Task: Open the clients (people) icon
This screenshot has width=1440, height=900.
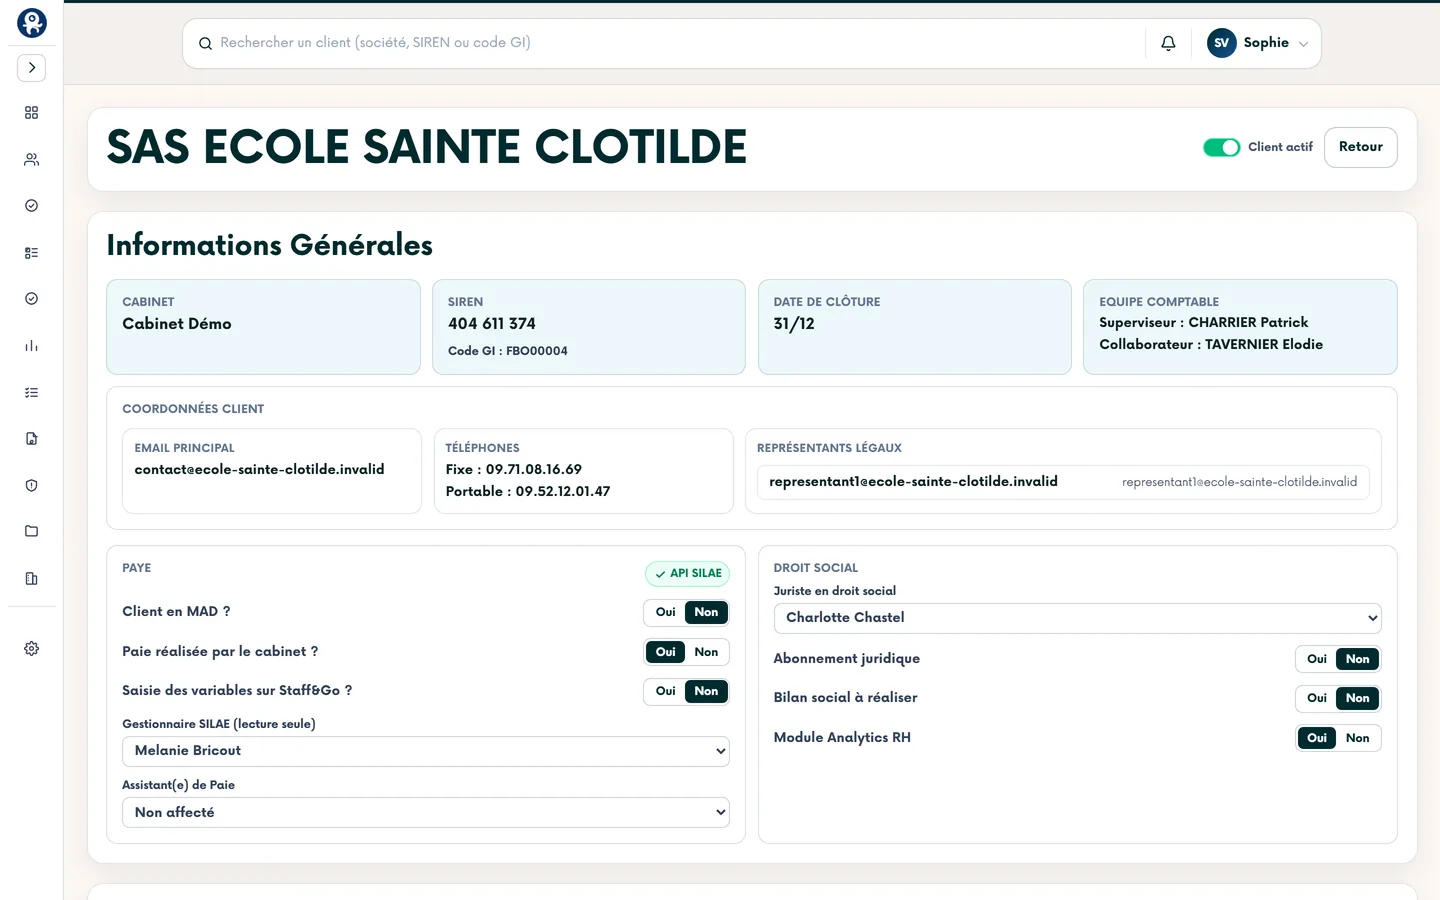Action: pyautogui.click(x=32, y=160)
